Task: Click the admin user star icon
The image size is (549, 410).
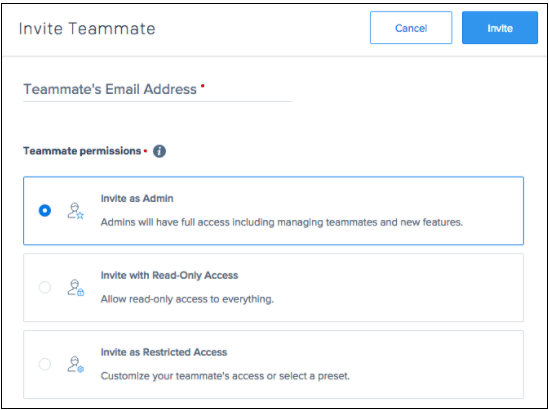Action: point(75,211)
